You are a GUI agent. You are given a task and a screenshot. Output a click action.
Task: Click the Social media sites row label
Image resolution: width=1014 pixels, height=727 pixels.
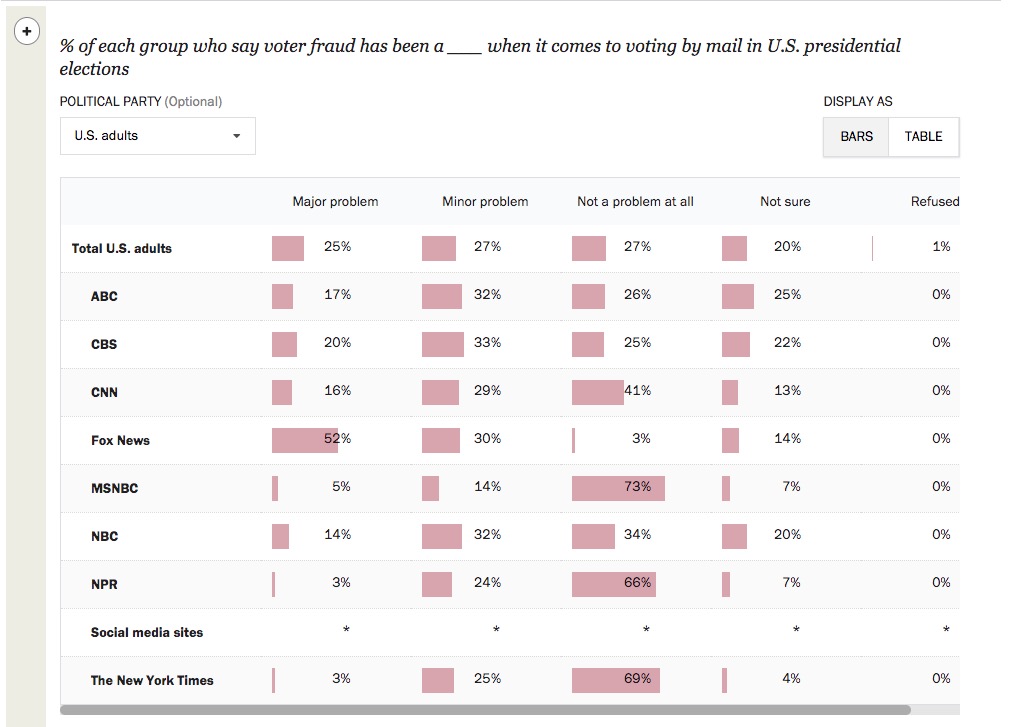[x=146, y=633]
